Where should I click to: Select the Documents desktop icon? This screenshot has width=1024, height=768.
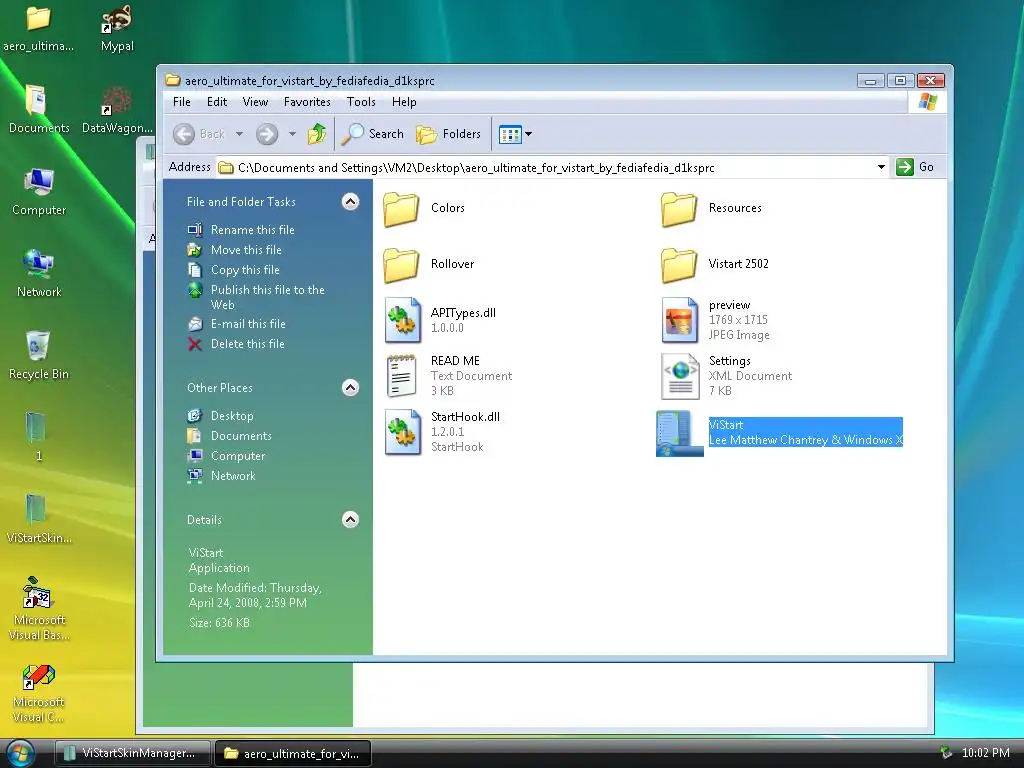pyautogui.click(x=39, y=111)
